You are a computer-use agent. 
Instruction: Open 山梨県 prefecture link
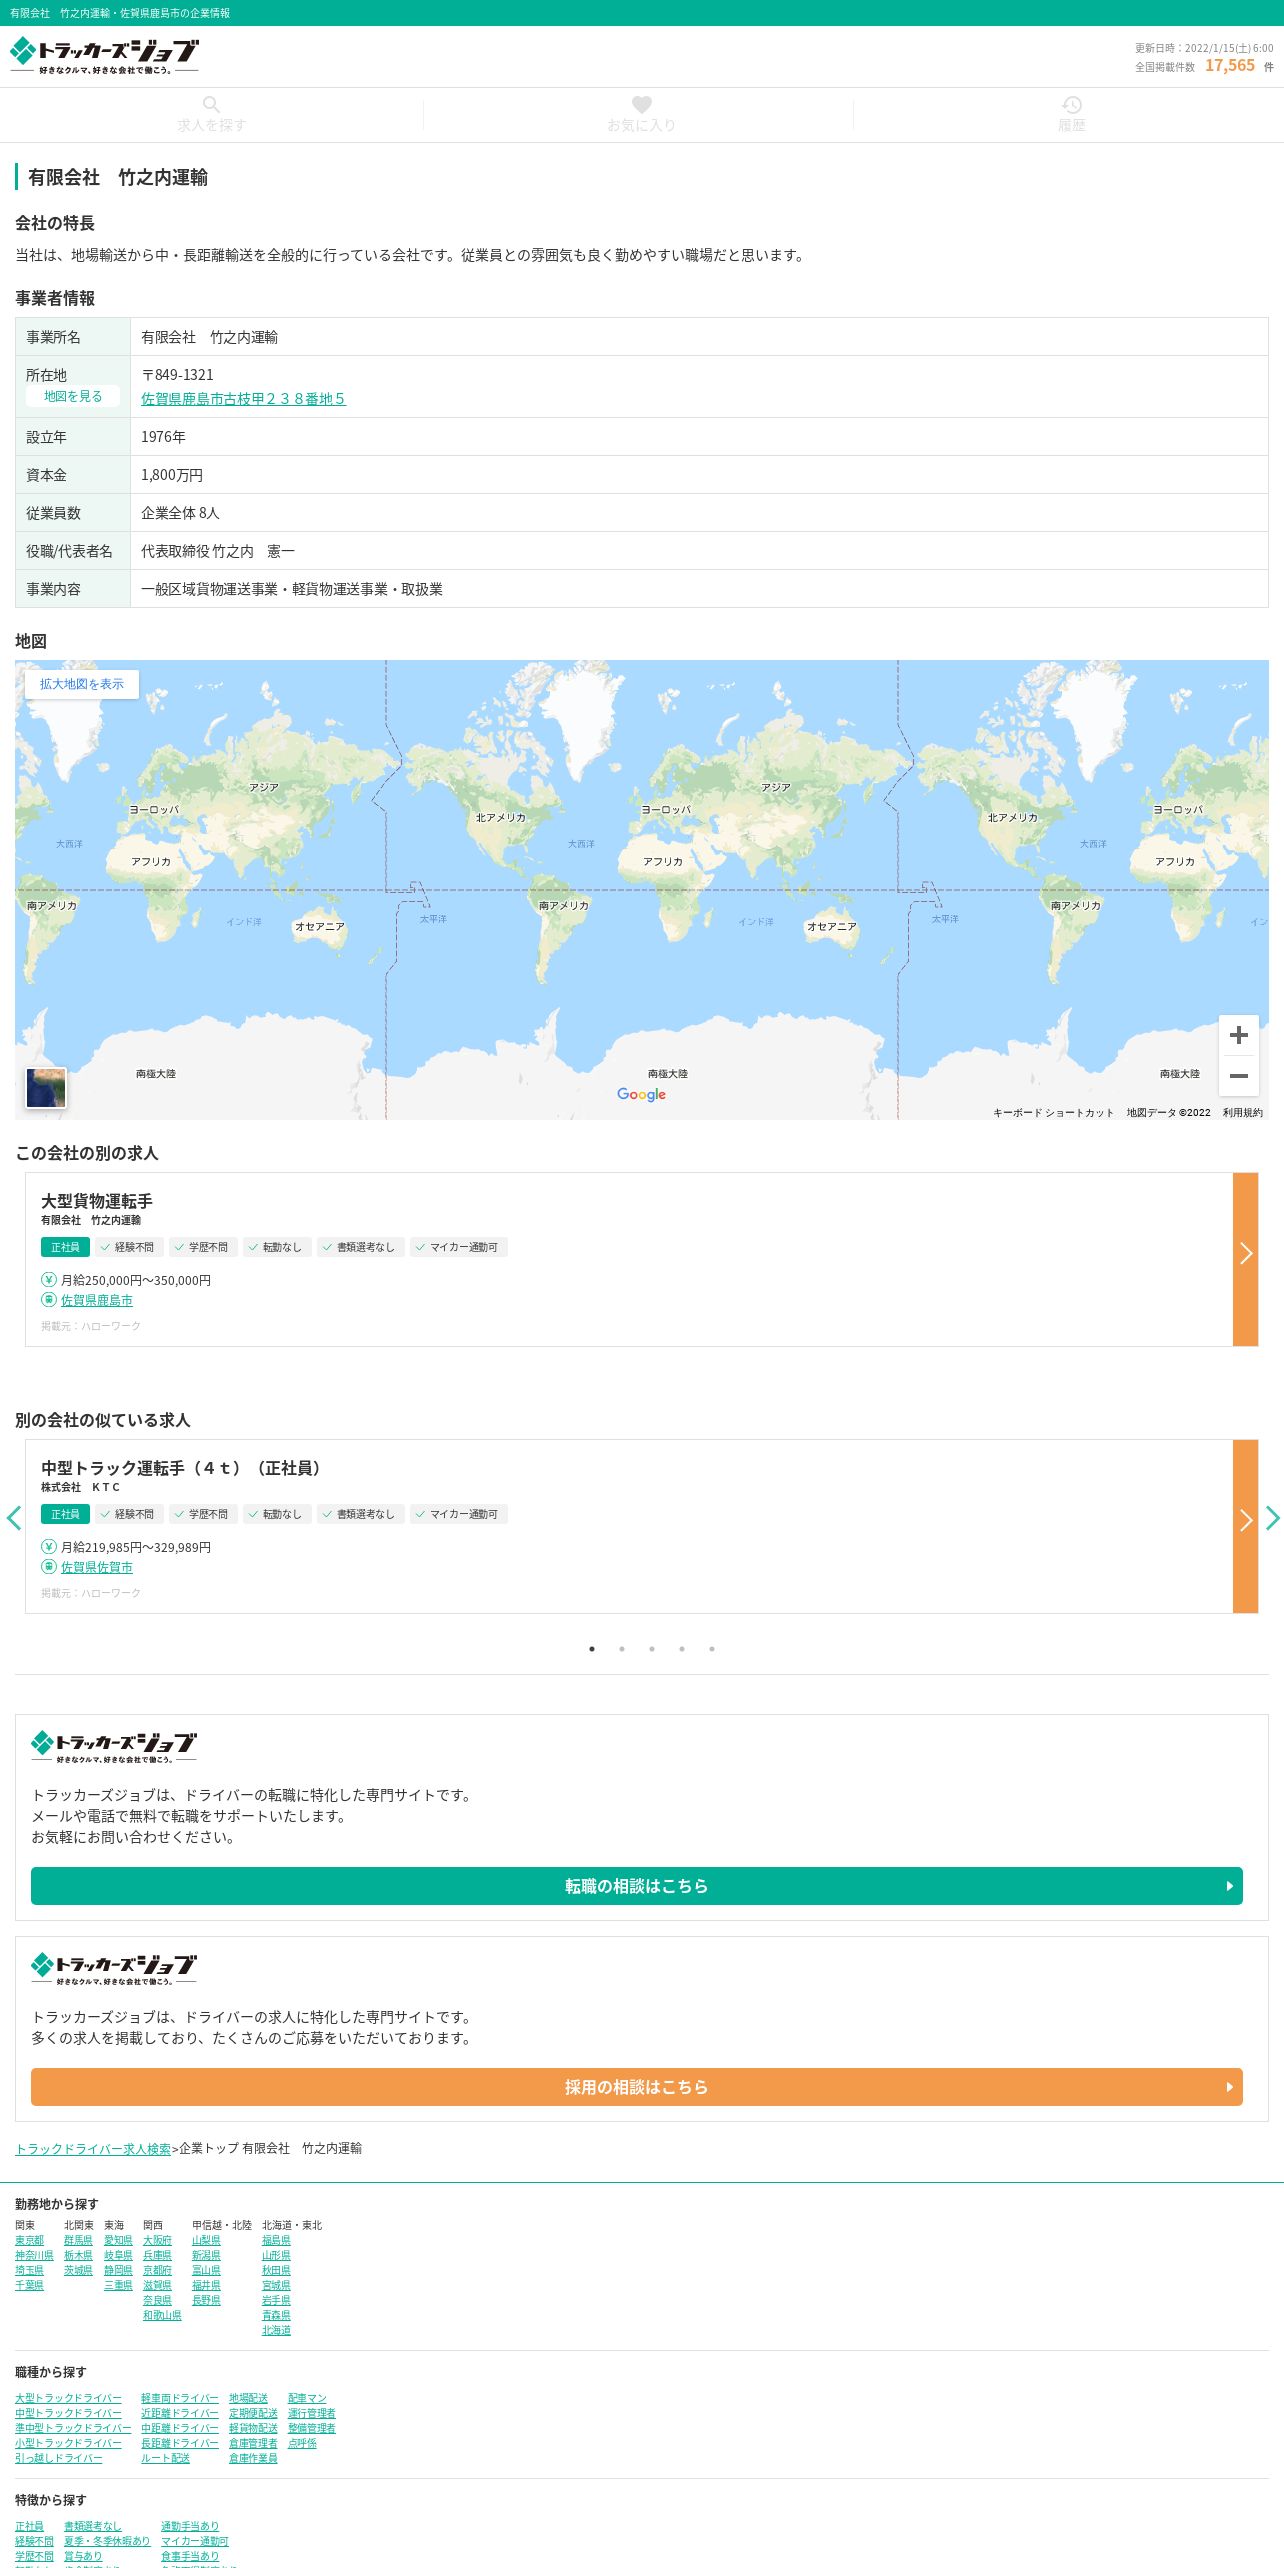point(206,2241)
